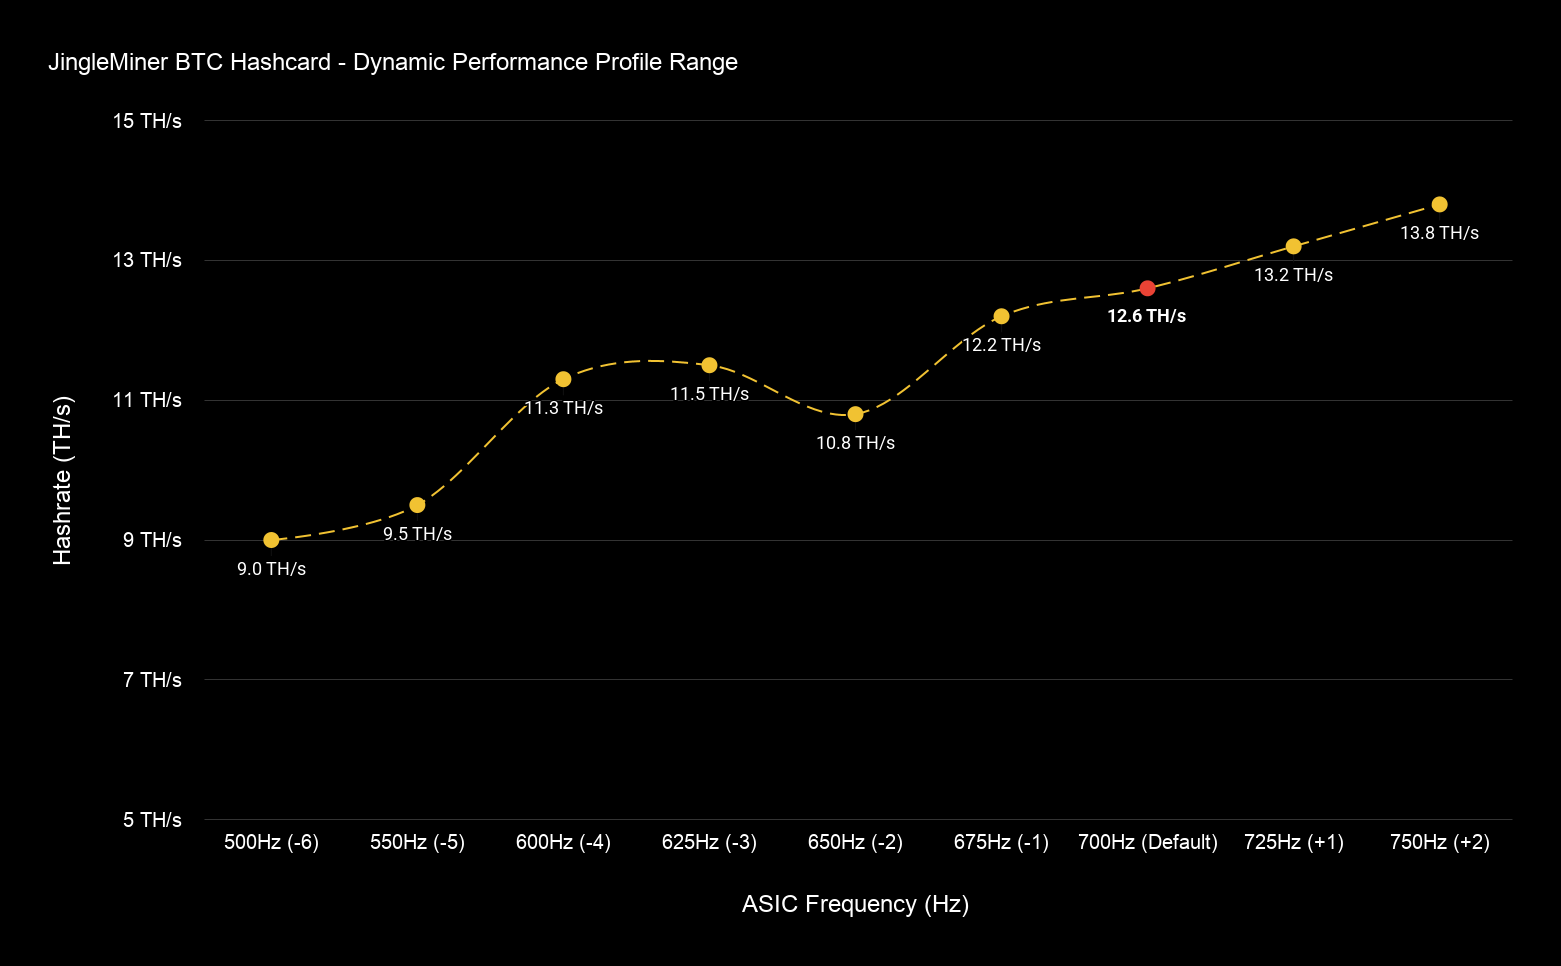Select the 'Hashrate (TH/s)' vertical axis title
The width and height of the screenshot is (1561, 966).
tap(62, 480)
